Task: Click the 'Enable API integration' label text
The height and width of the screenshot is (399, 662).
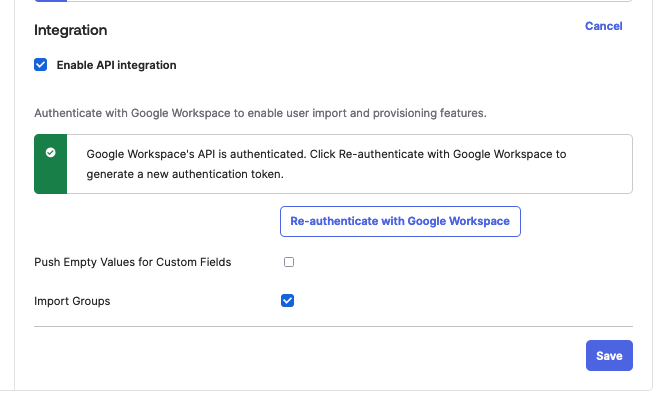Action: [117, 65]
